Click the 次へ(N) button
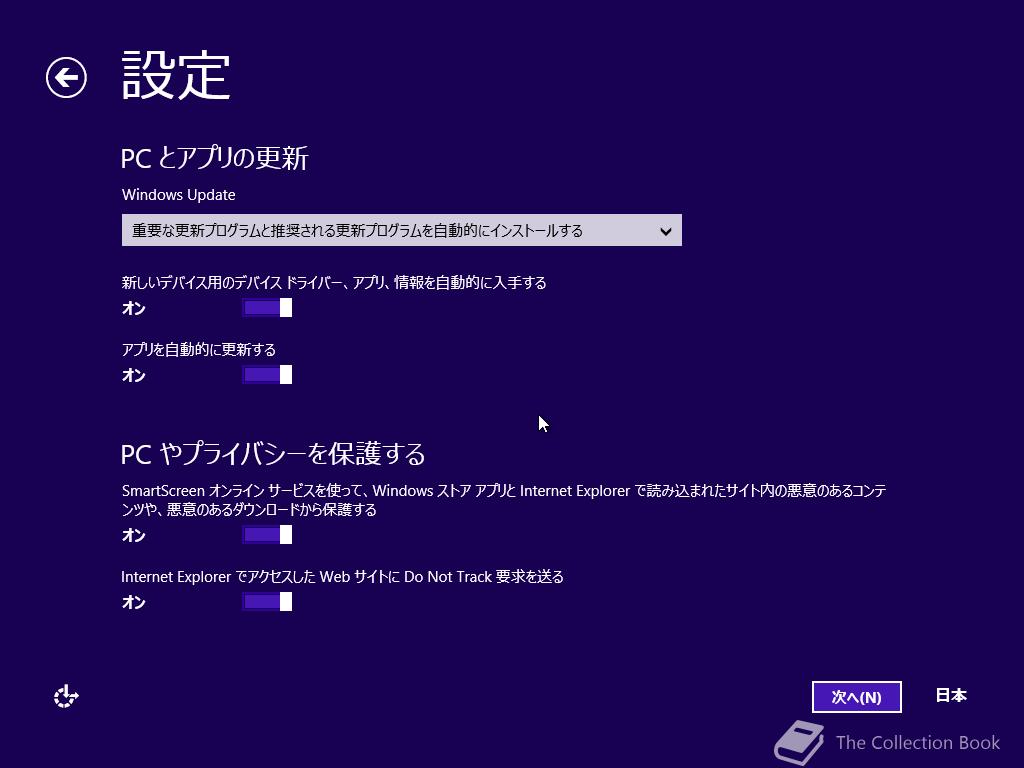 (x=856, y=697)
